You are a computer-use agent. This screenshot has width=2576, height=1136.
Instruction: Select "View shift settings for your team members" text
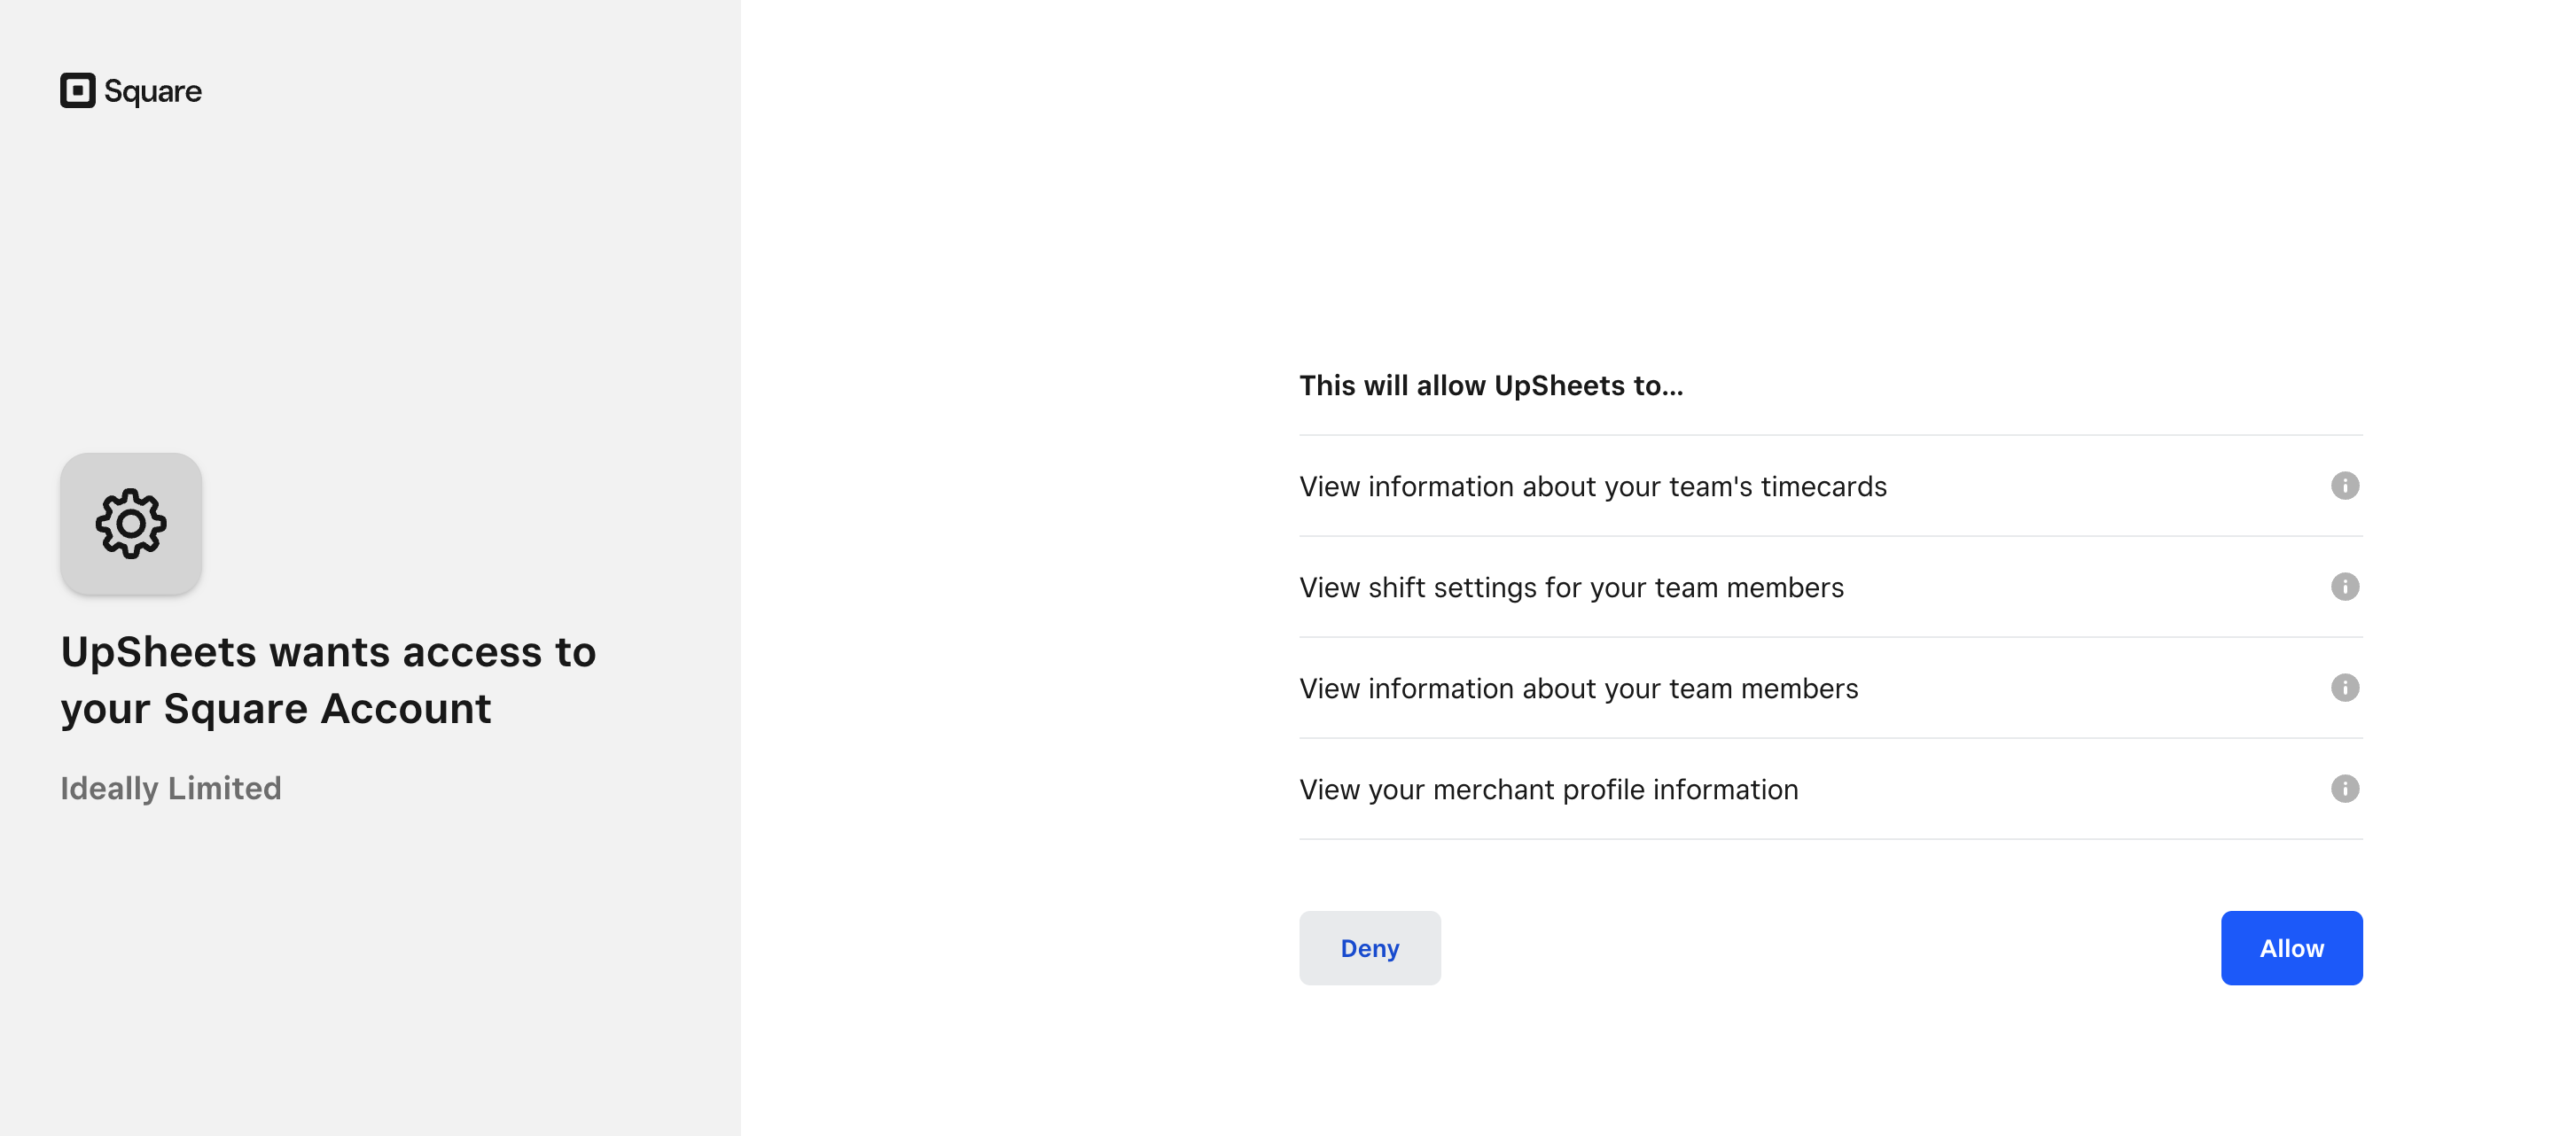pos(1571,588)
